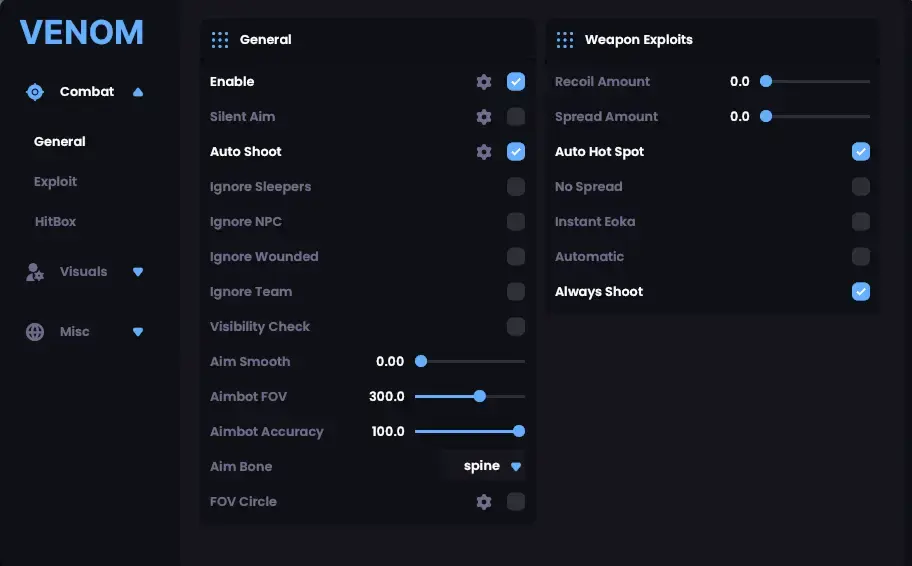Viewport: 912px width, 566px height.
Task: Click the VENOM logo text
Action: click(x=82, y=33)
